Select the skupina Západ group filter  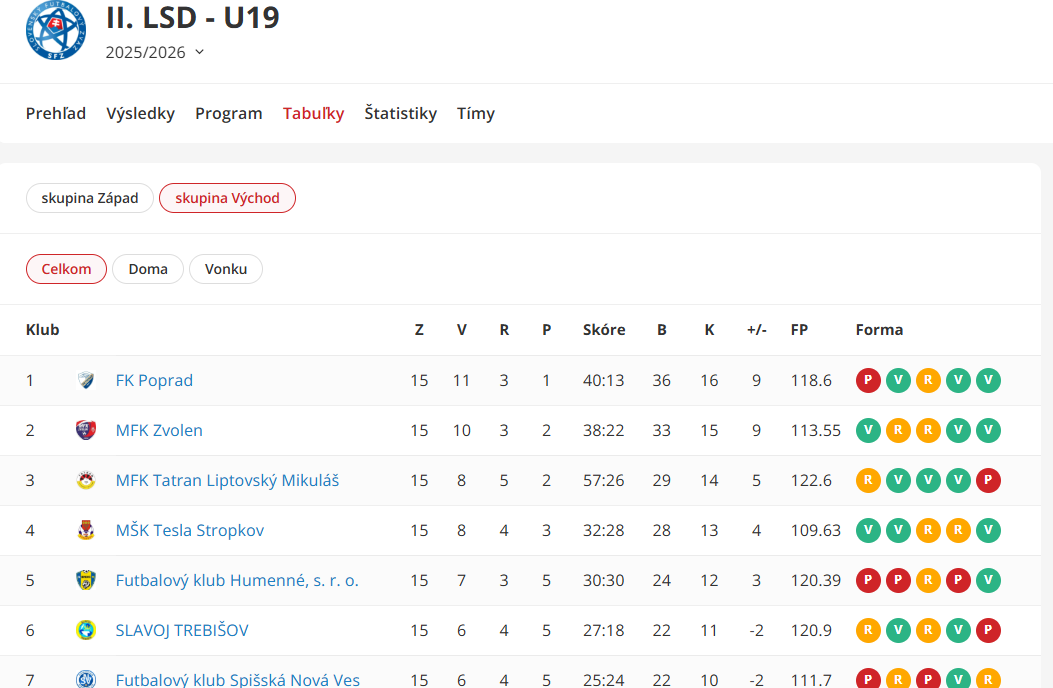point(90,198)
